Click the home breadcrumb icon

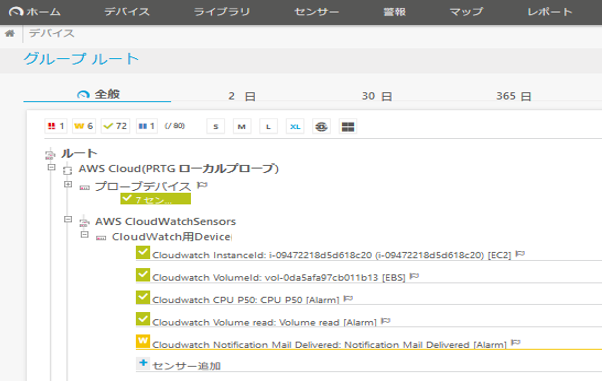(10, 33)
